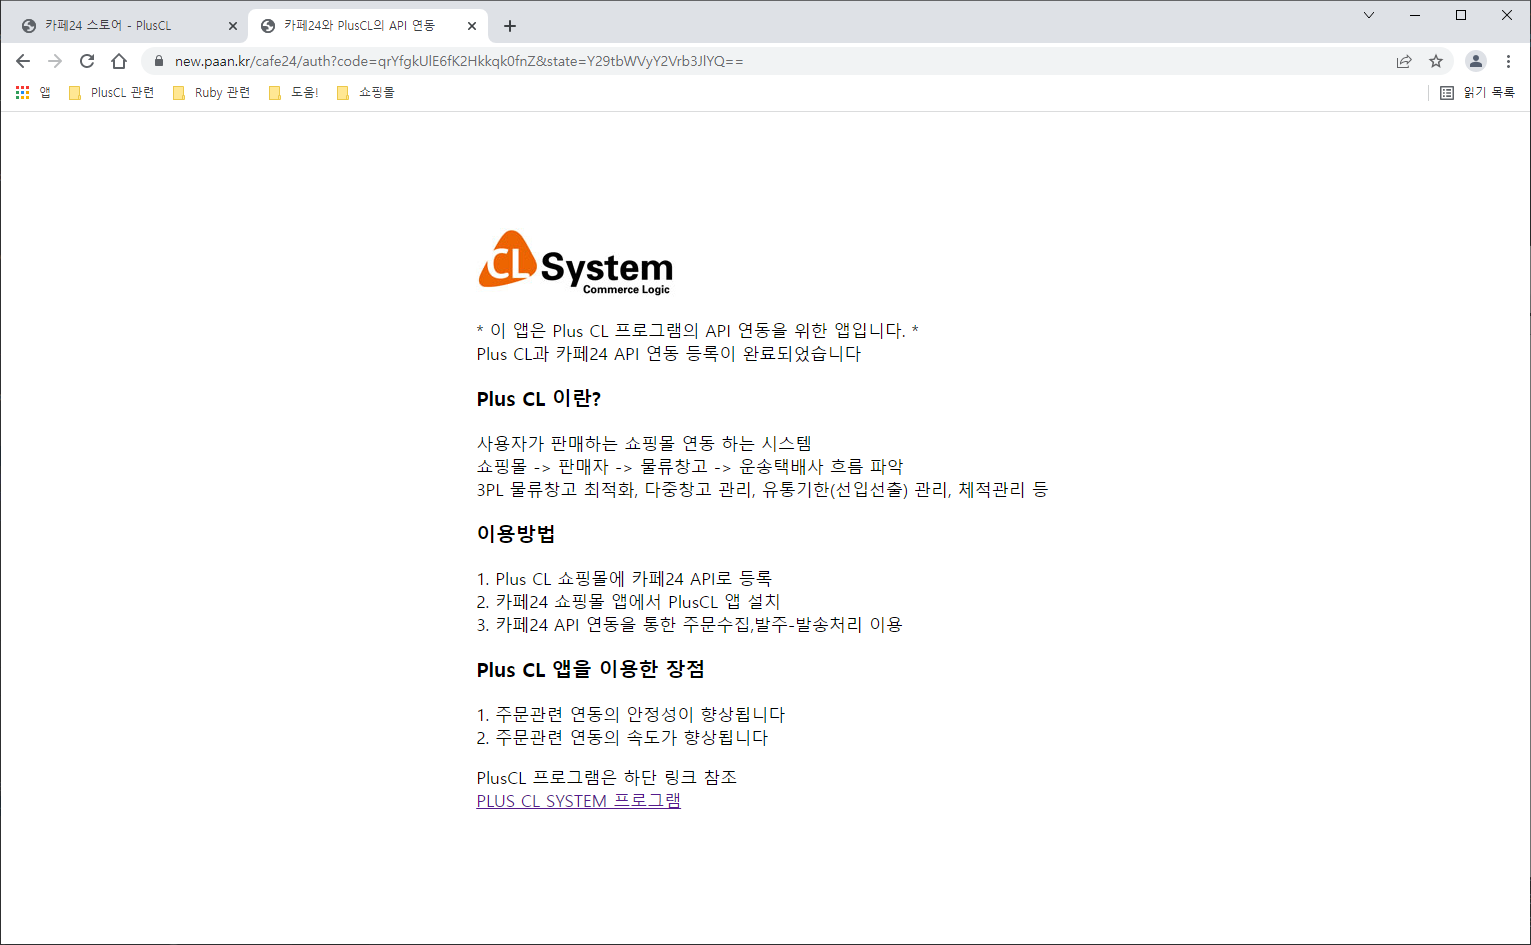Click the line starting '쇼핑몰 -> 판매자'
The height and width of the screenshot is (945, 1531).
pos(690,467)
